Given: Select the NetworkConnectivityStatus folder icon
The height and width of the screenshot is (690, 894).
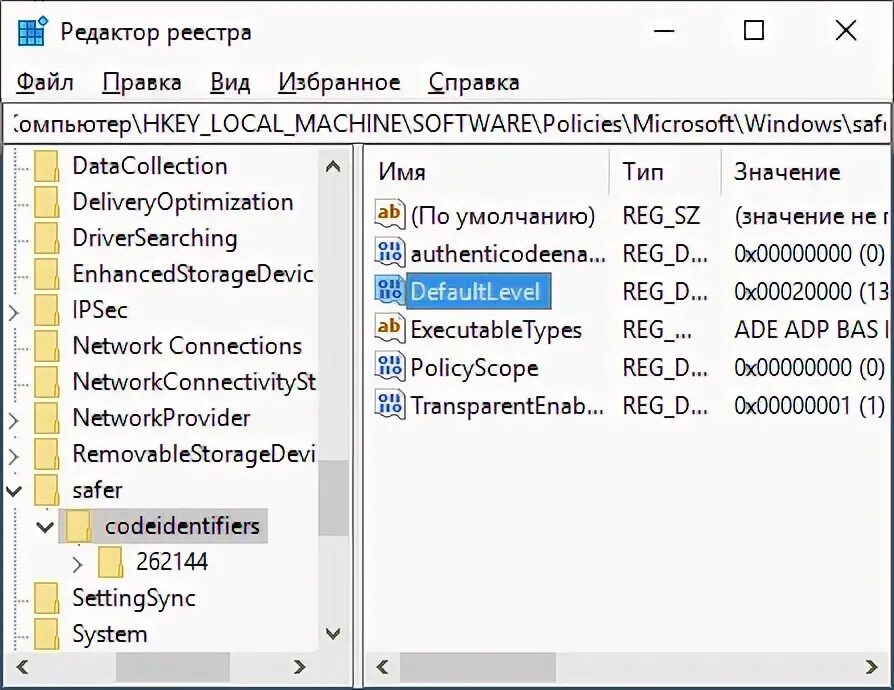Looking at the screenshot, I should point(46,381).
